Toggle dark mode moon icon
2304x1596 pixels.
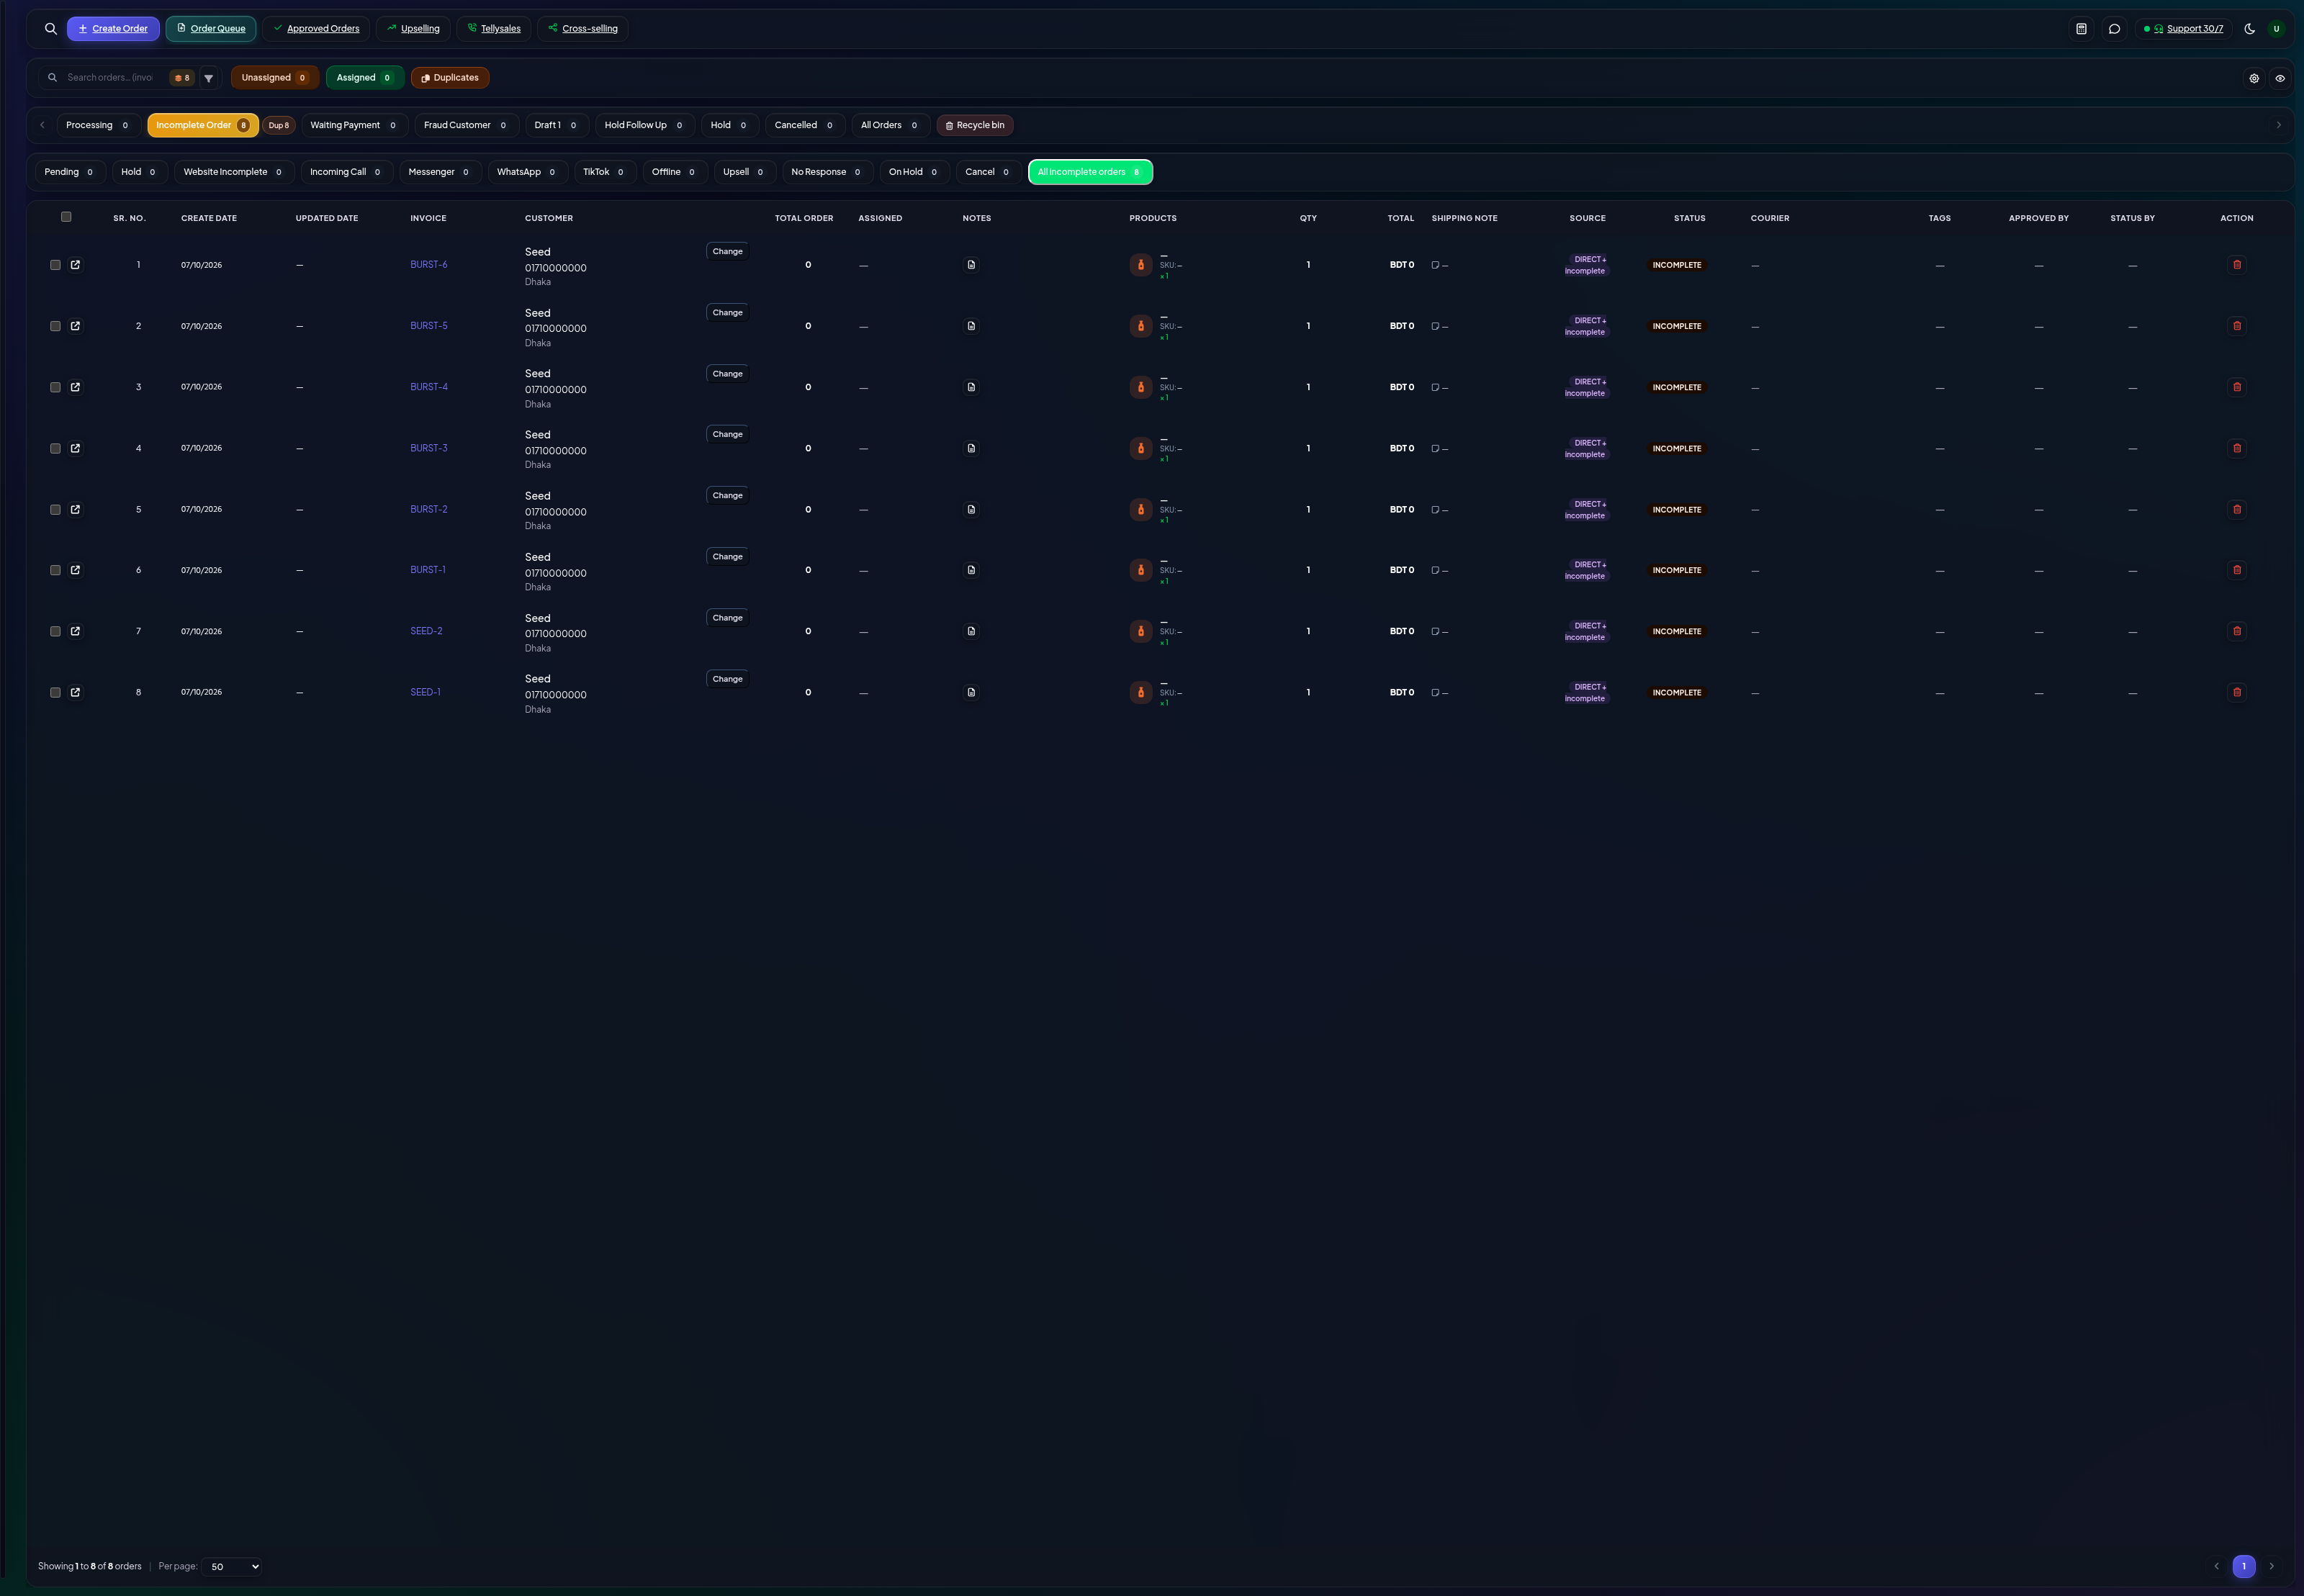[2250, 29]
